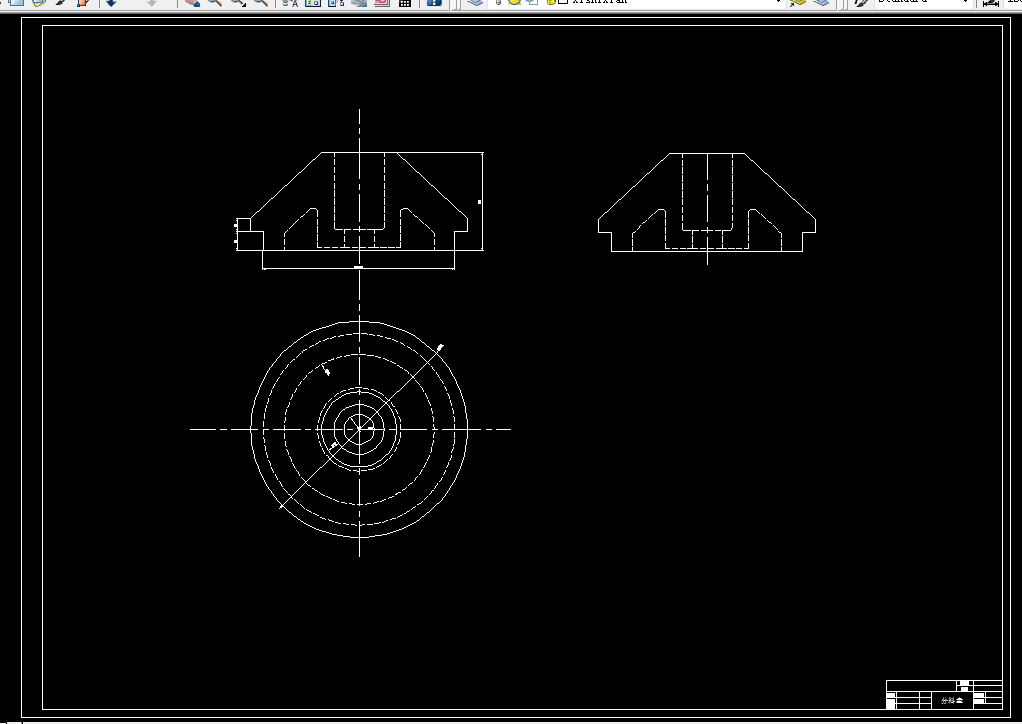1022x724 pixels.
Task: Click the title block Chinese part name text
Action: click(952, 701)
